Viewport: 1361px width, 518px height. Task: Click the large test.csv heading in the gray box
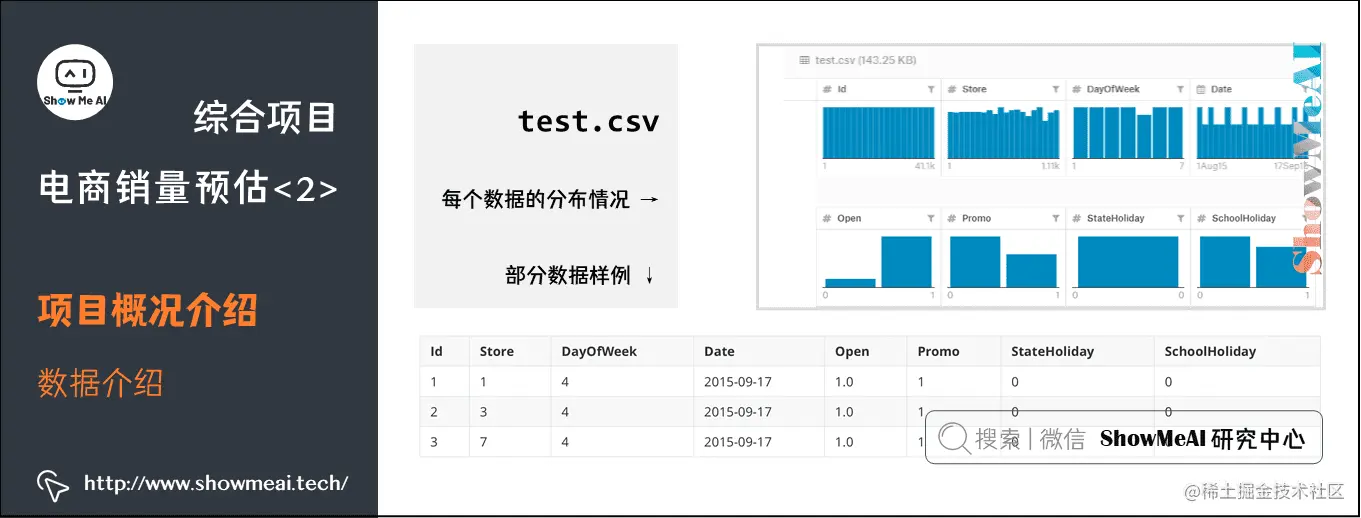589,122
